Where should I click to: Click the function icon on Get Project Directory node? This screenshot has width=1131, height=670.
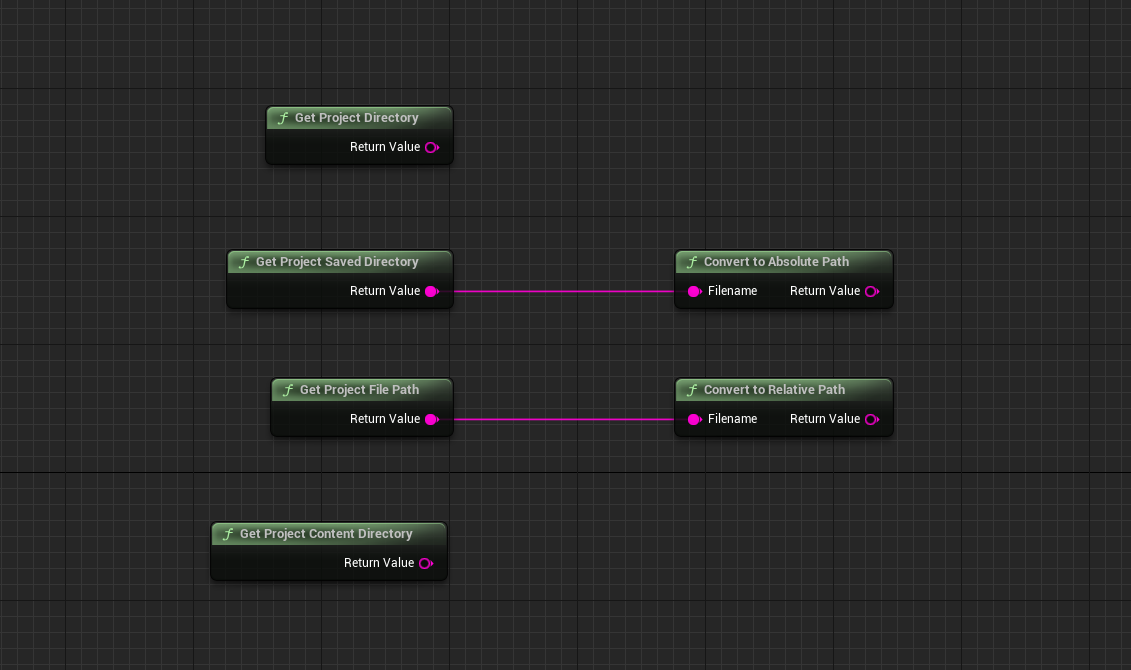283,118
